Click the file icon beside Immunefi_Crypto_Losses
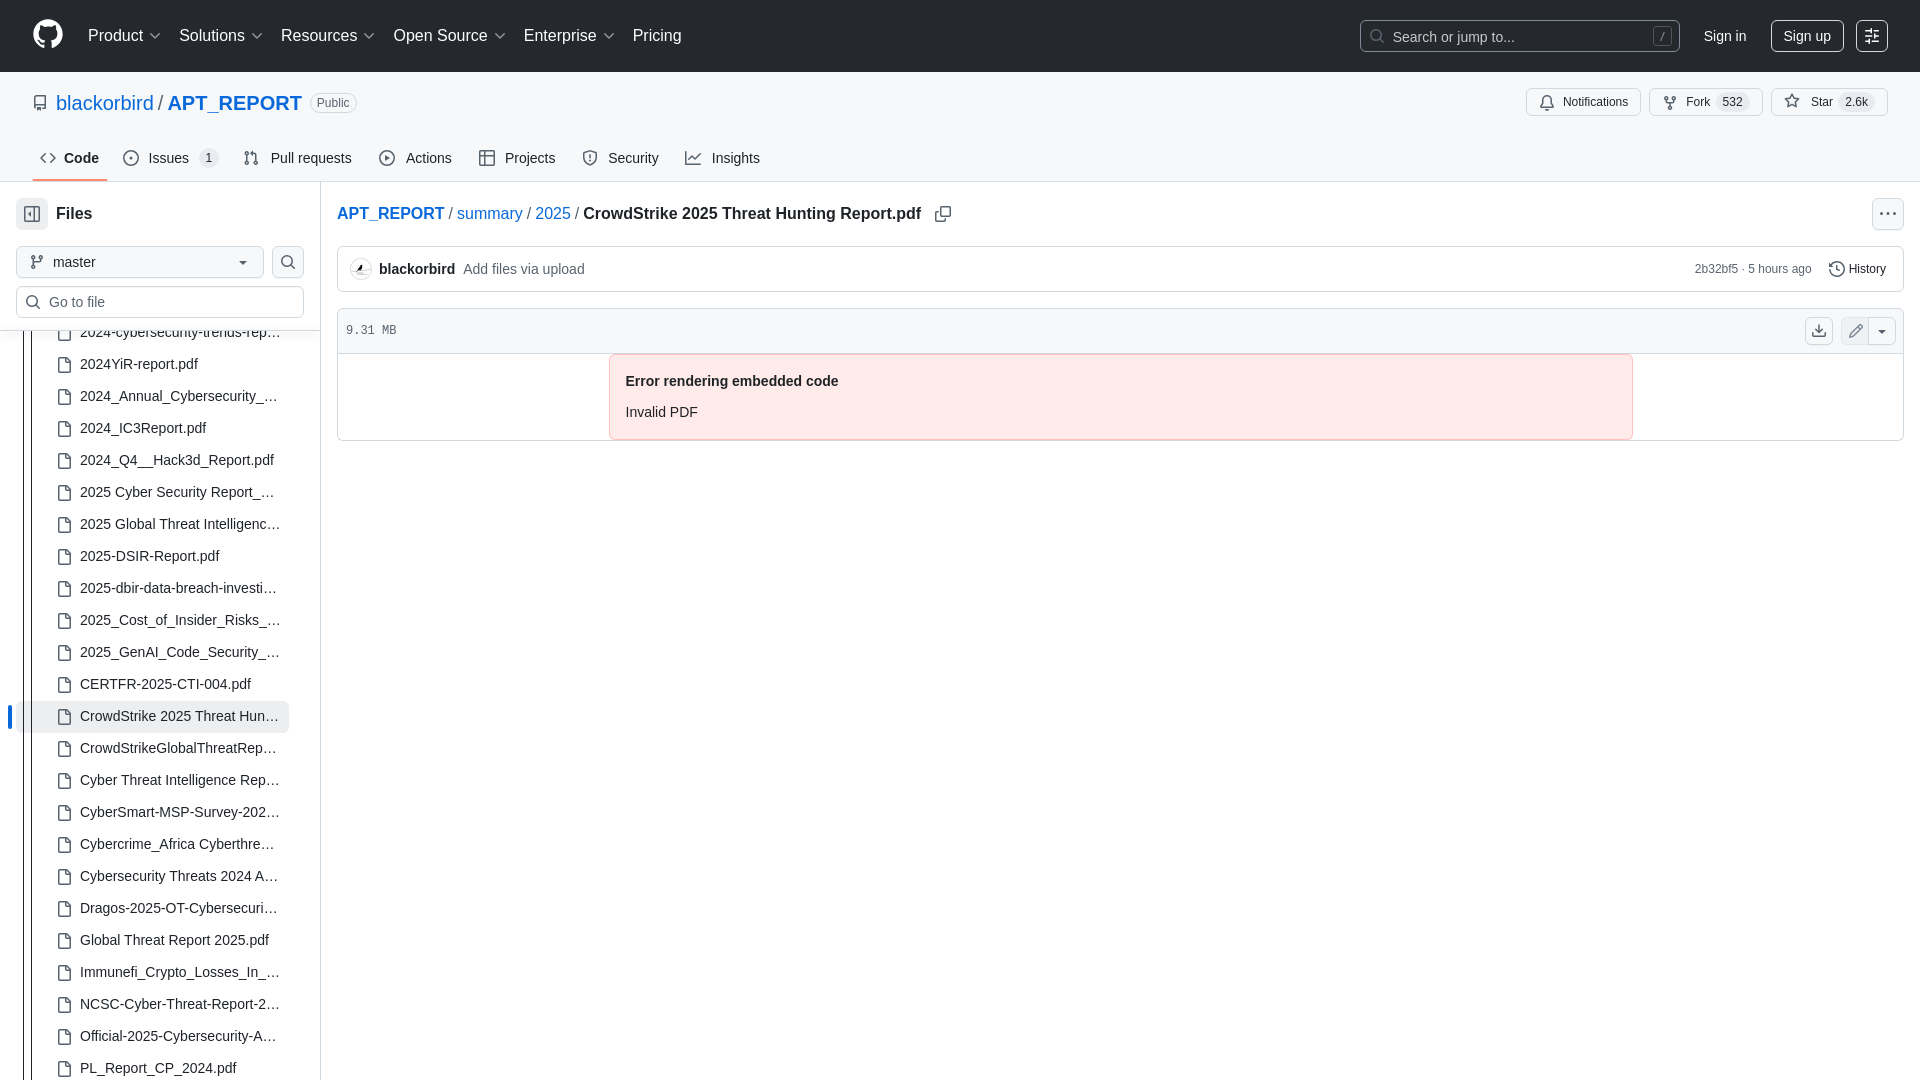The width and height of the screenshot is (1920, 1080). click(65, 973)
